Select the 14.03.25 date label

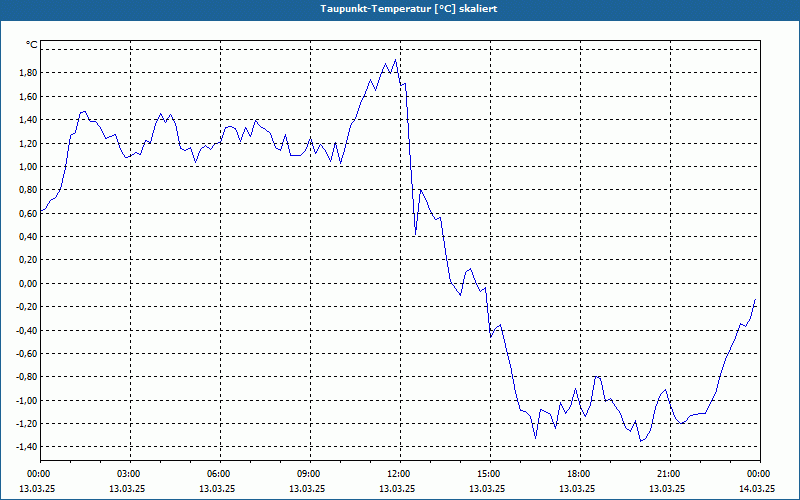click(757, 488)
